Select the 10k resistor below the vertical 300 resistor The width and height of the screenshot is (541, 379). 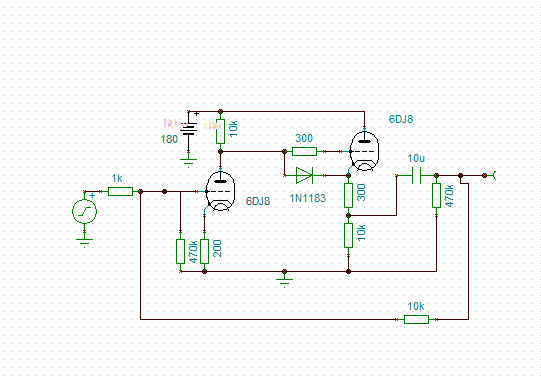(348, 235)
